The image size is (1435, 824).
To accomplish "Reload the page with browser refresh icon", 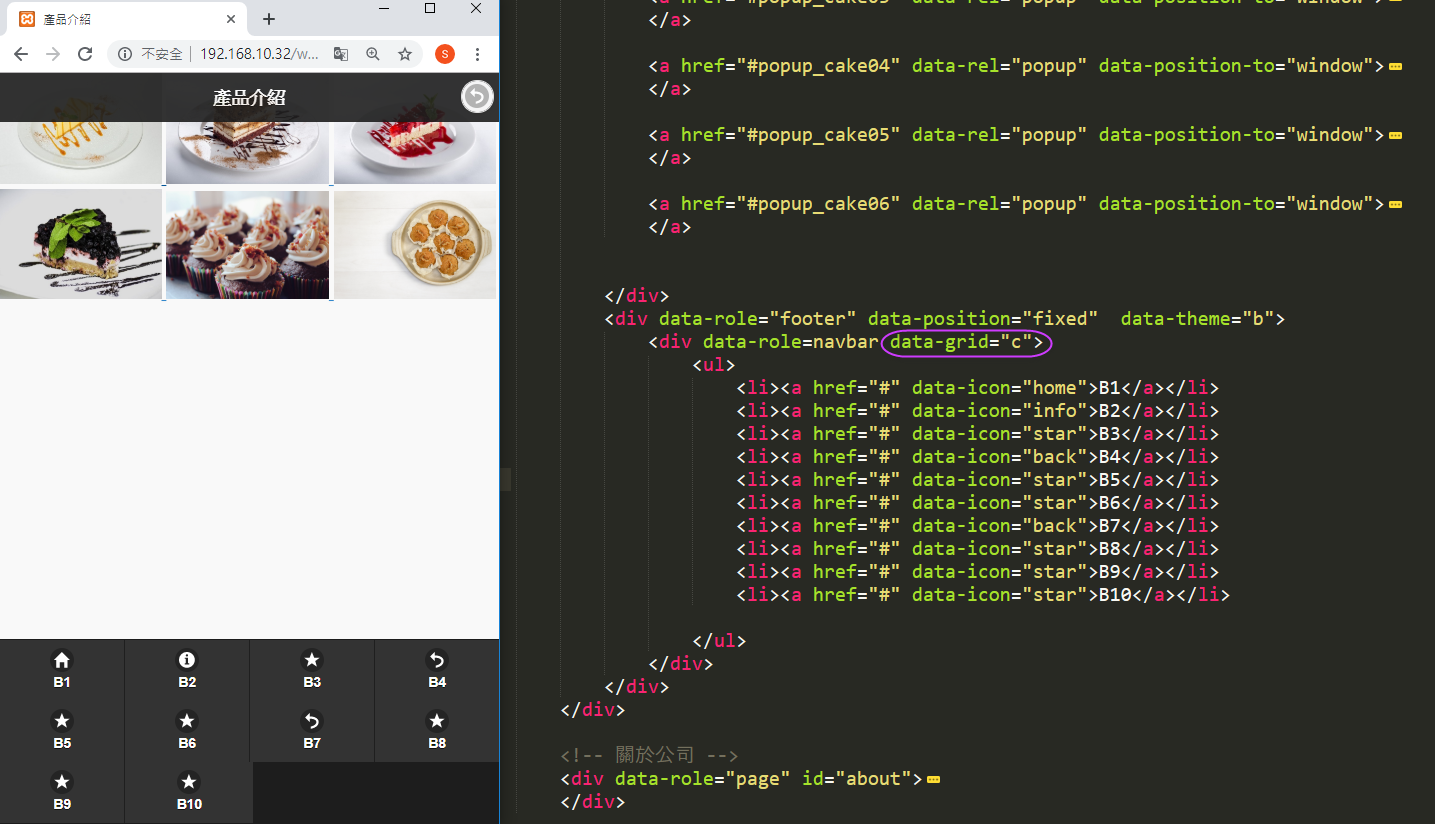I will click(85, 54).
